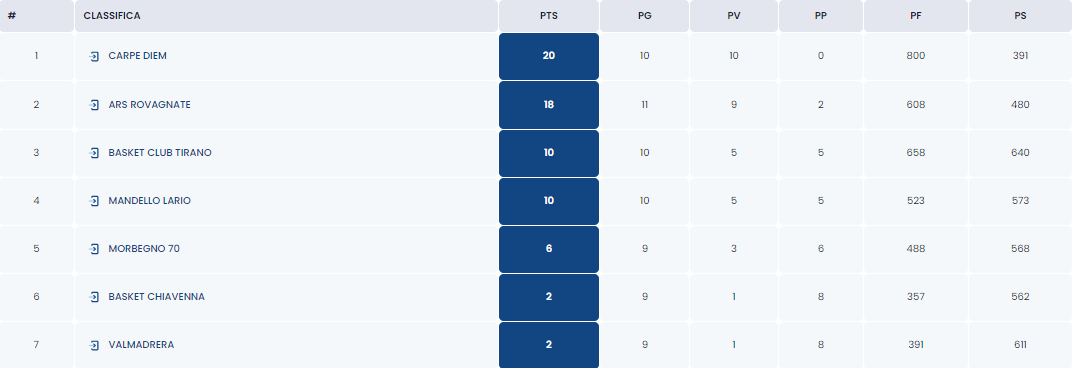This screenshot has width=1073, height=368.
Task: Click the PG column header
Action: click(x=644, y=16)
